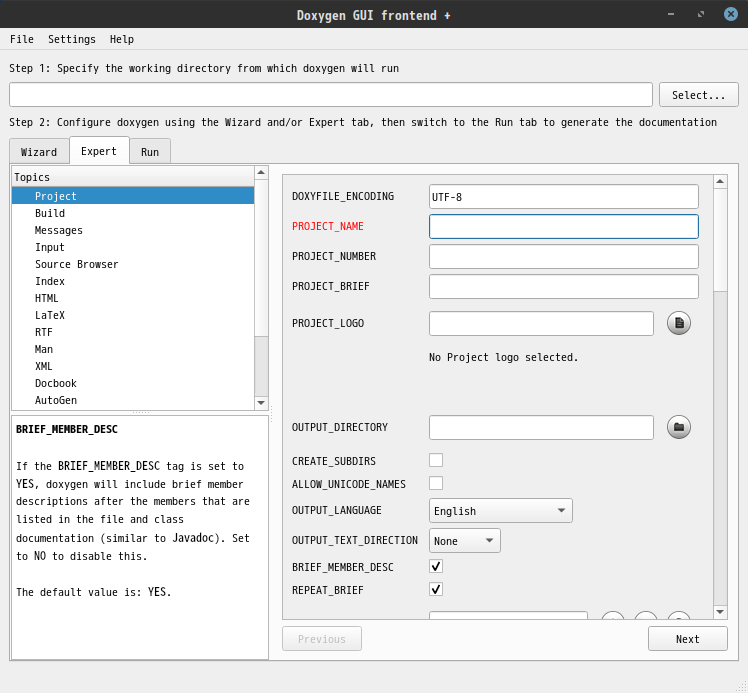The width and height of the screenshot is (748, 693).
Task: Enable the ALLOW_UNICODE_NAMES checkbox
Action: point(436,483)
